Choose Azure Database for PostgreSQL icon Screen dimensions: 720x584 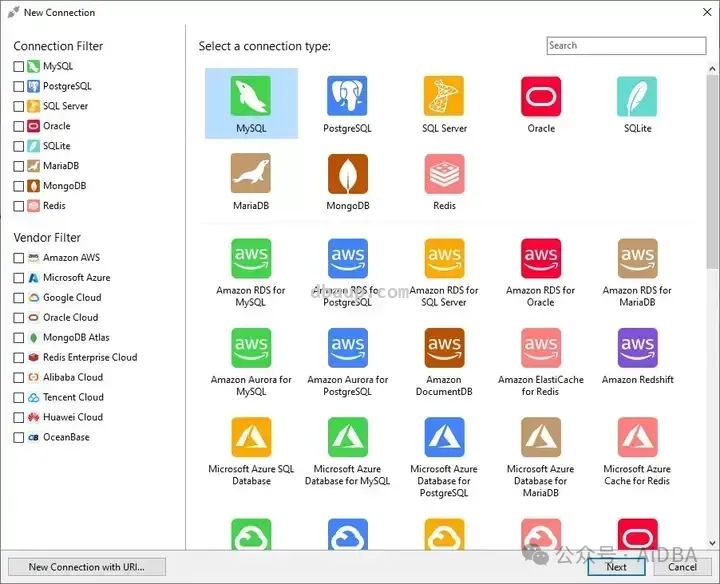(444, 437)
